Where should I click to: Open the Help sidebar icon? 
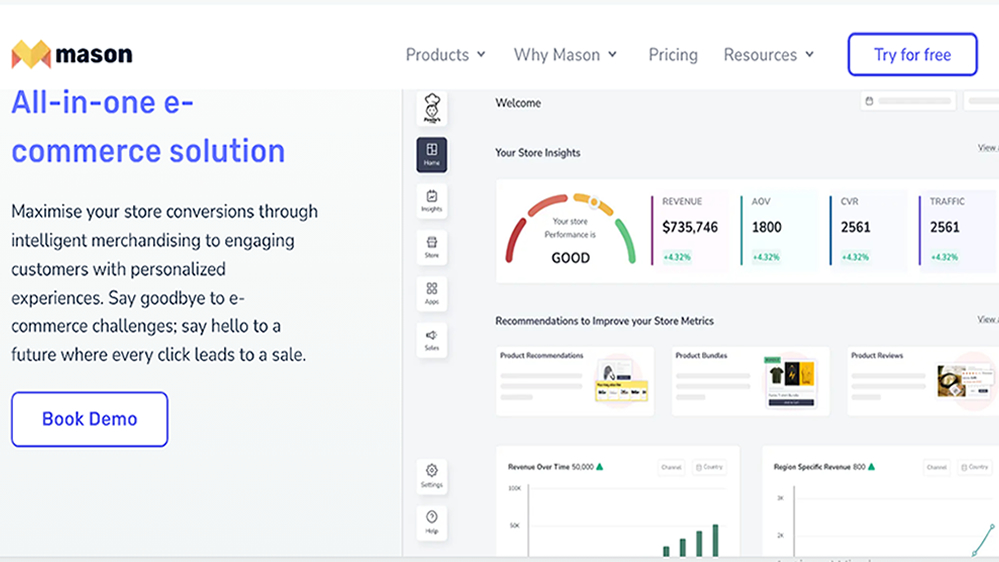pyautogui.click(x=432, y=522)
